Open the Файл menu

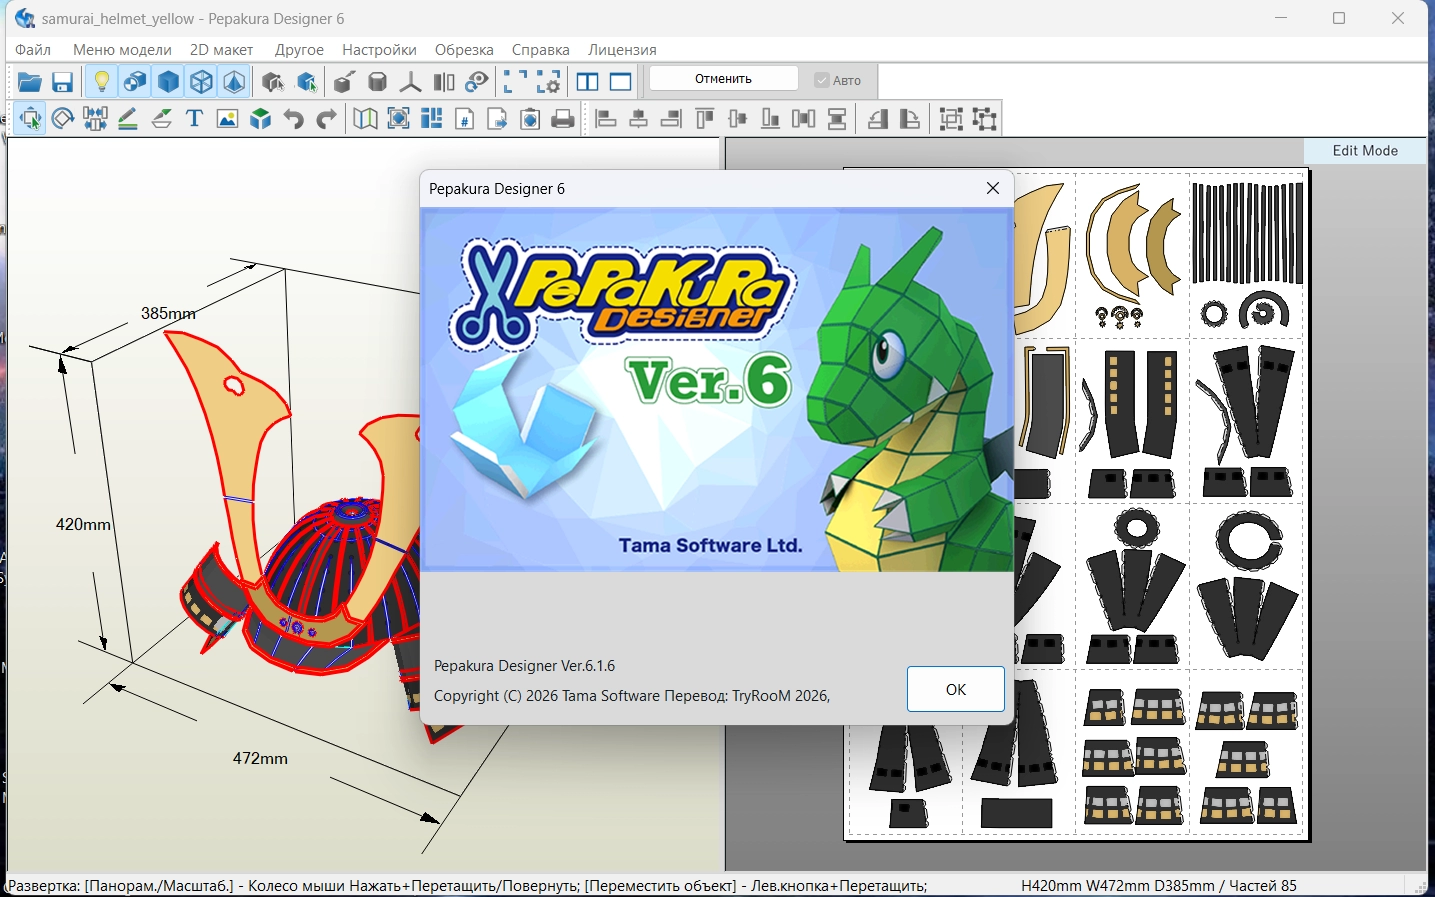[x=33, y=50]
